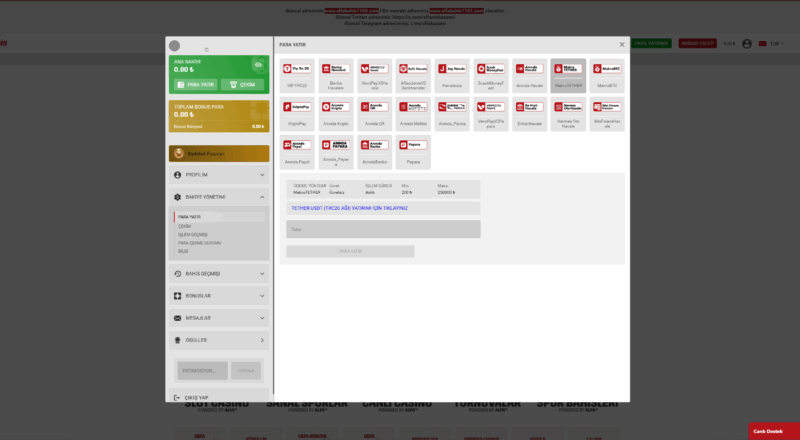800x440 pixels.
Task: Click ÇIKIŞ YAP to log out
Action: [219, 398]
